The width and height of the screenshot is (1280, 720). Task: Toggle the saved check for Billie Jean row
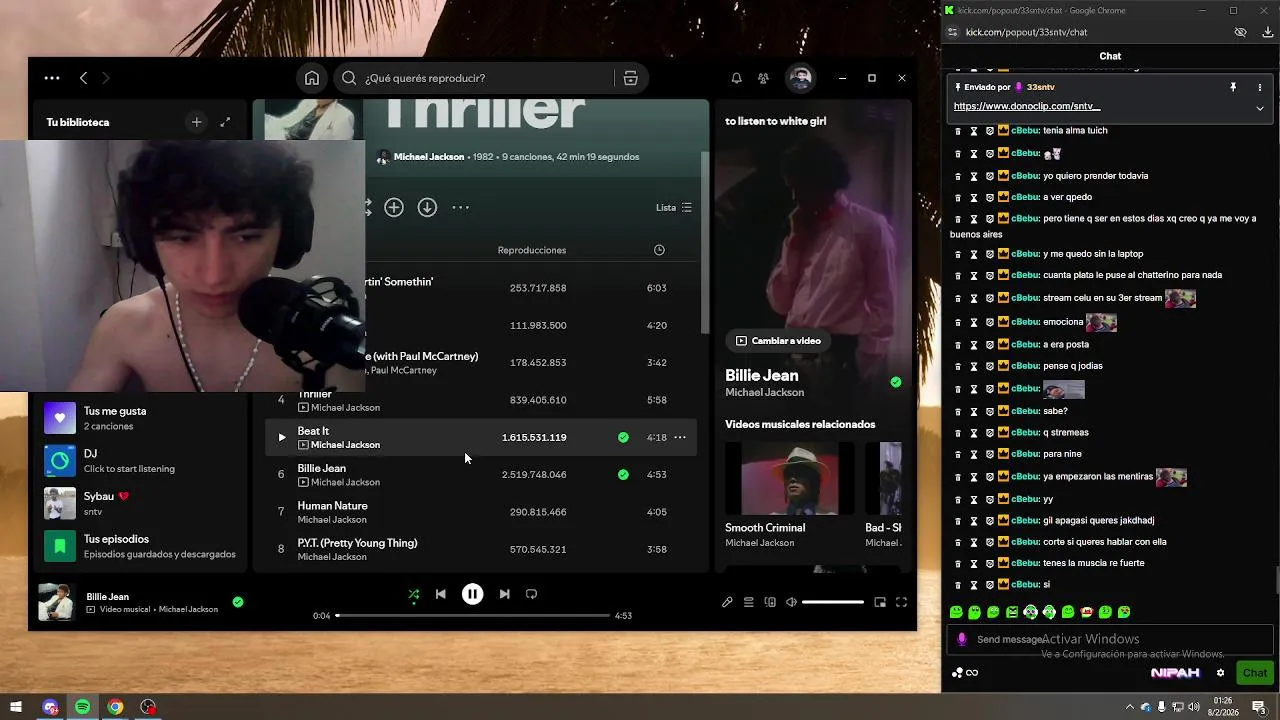point(623,474)
